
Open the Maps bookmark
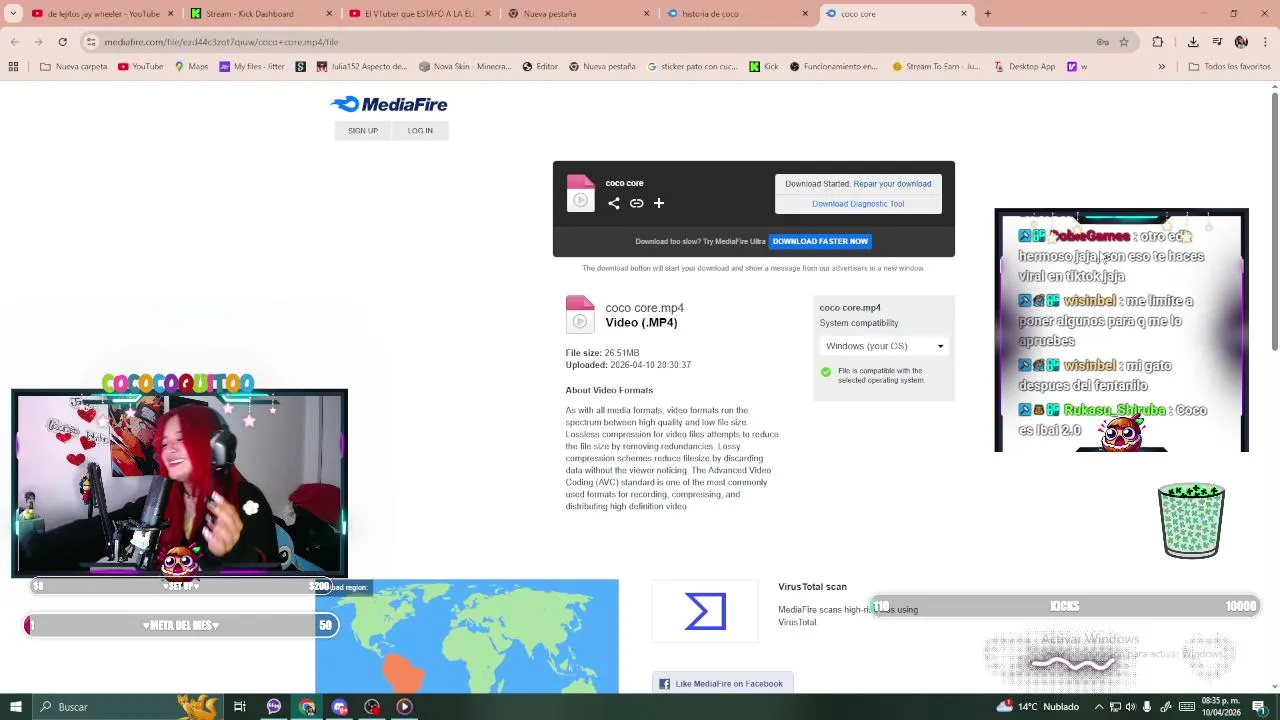click(x=191, y=67)
